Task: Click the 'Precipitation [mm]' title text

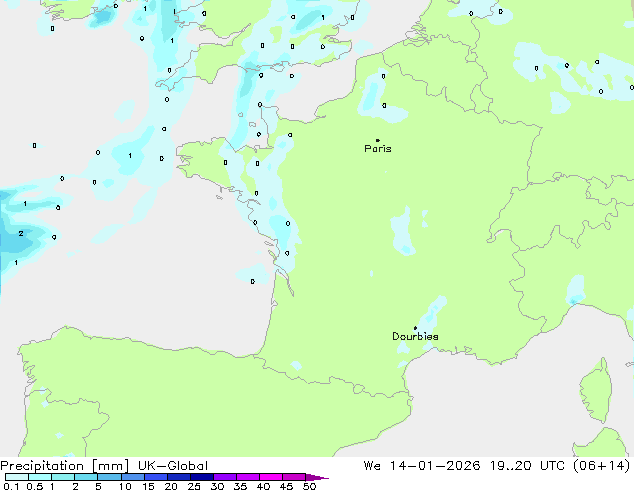Action: (65, 466)
